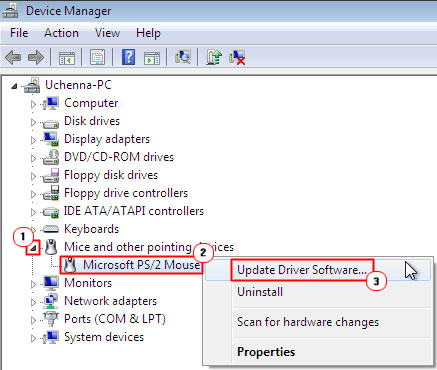Expand the Floppy drive controllers arrow

33,194
